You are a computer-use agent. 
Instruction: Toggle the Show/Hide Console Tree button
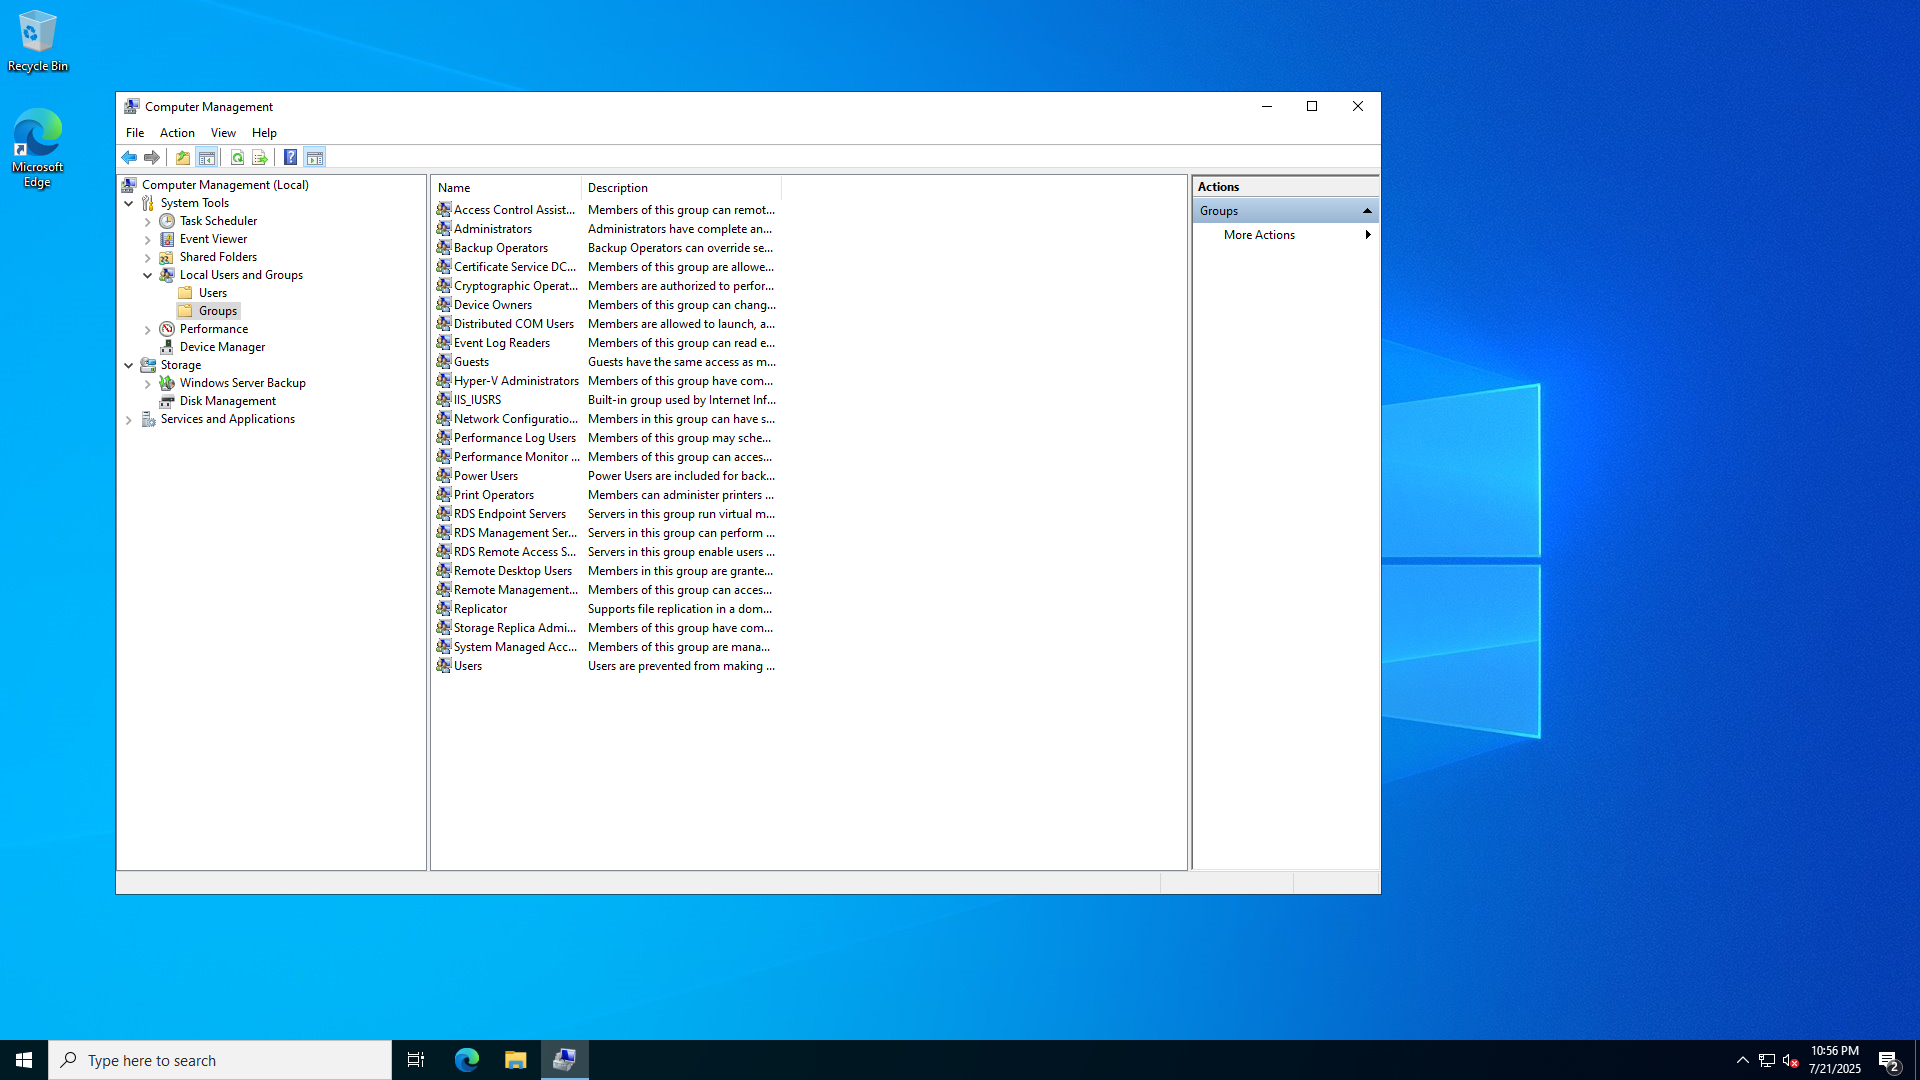207,157
